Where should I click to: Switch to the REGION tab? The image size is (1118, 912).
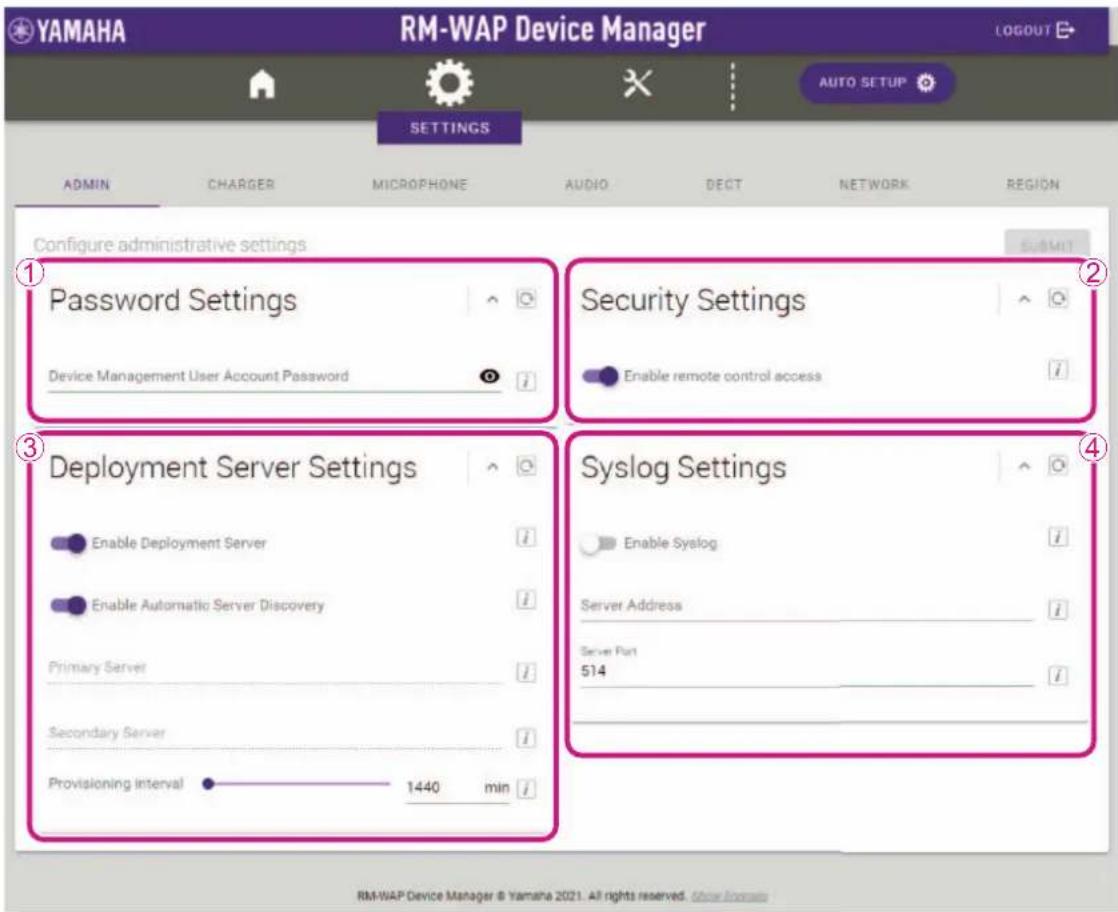pyautogui.click(x=1032, y=185)
